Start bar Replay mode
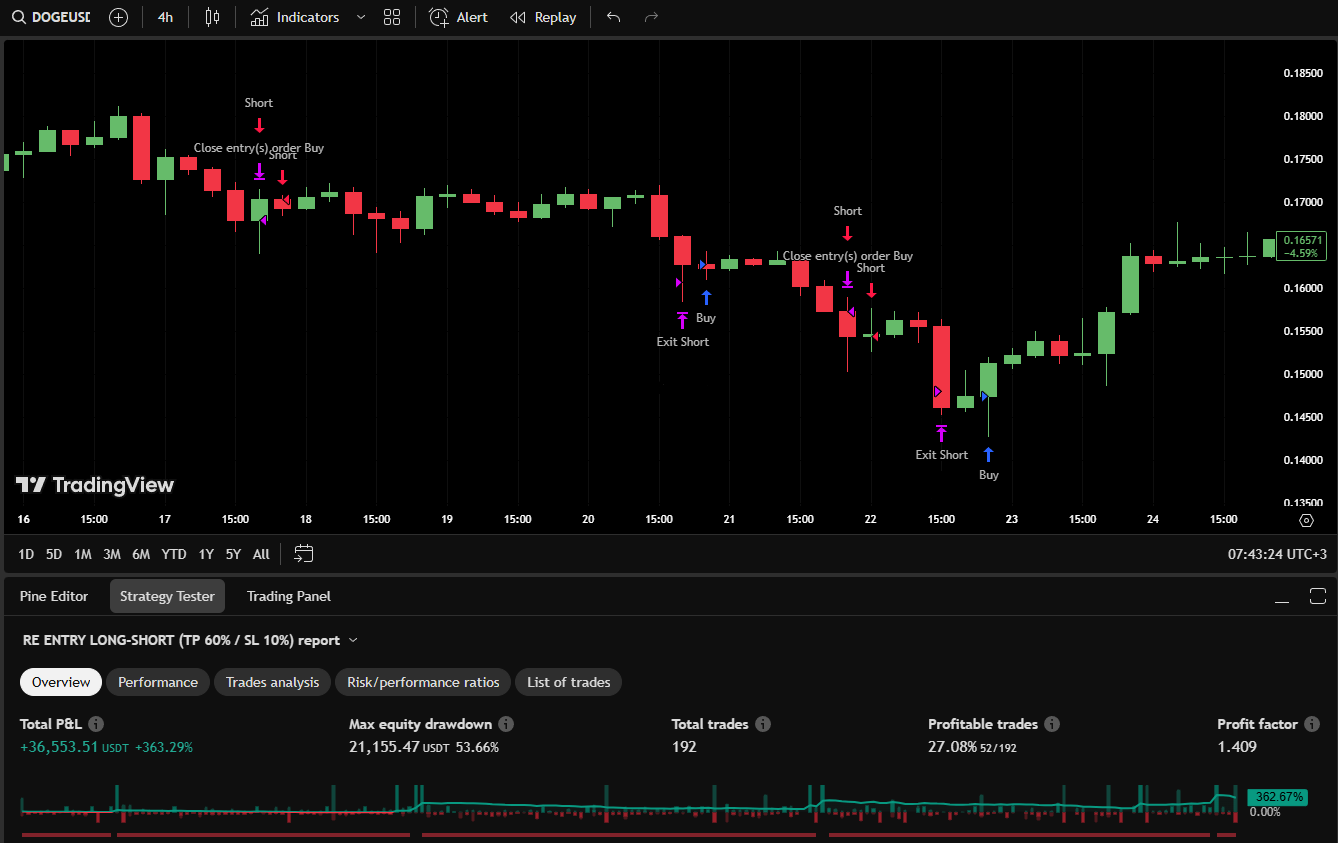The image size is (1338, 843). [543, 17]
